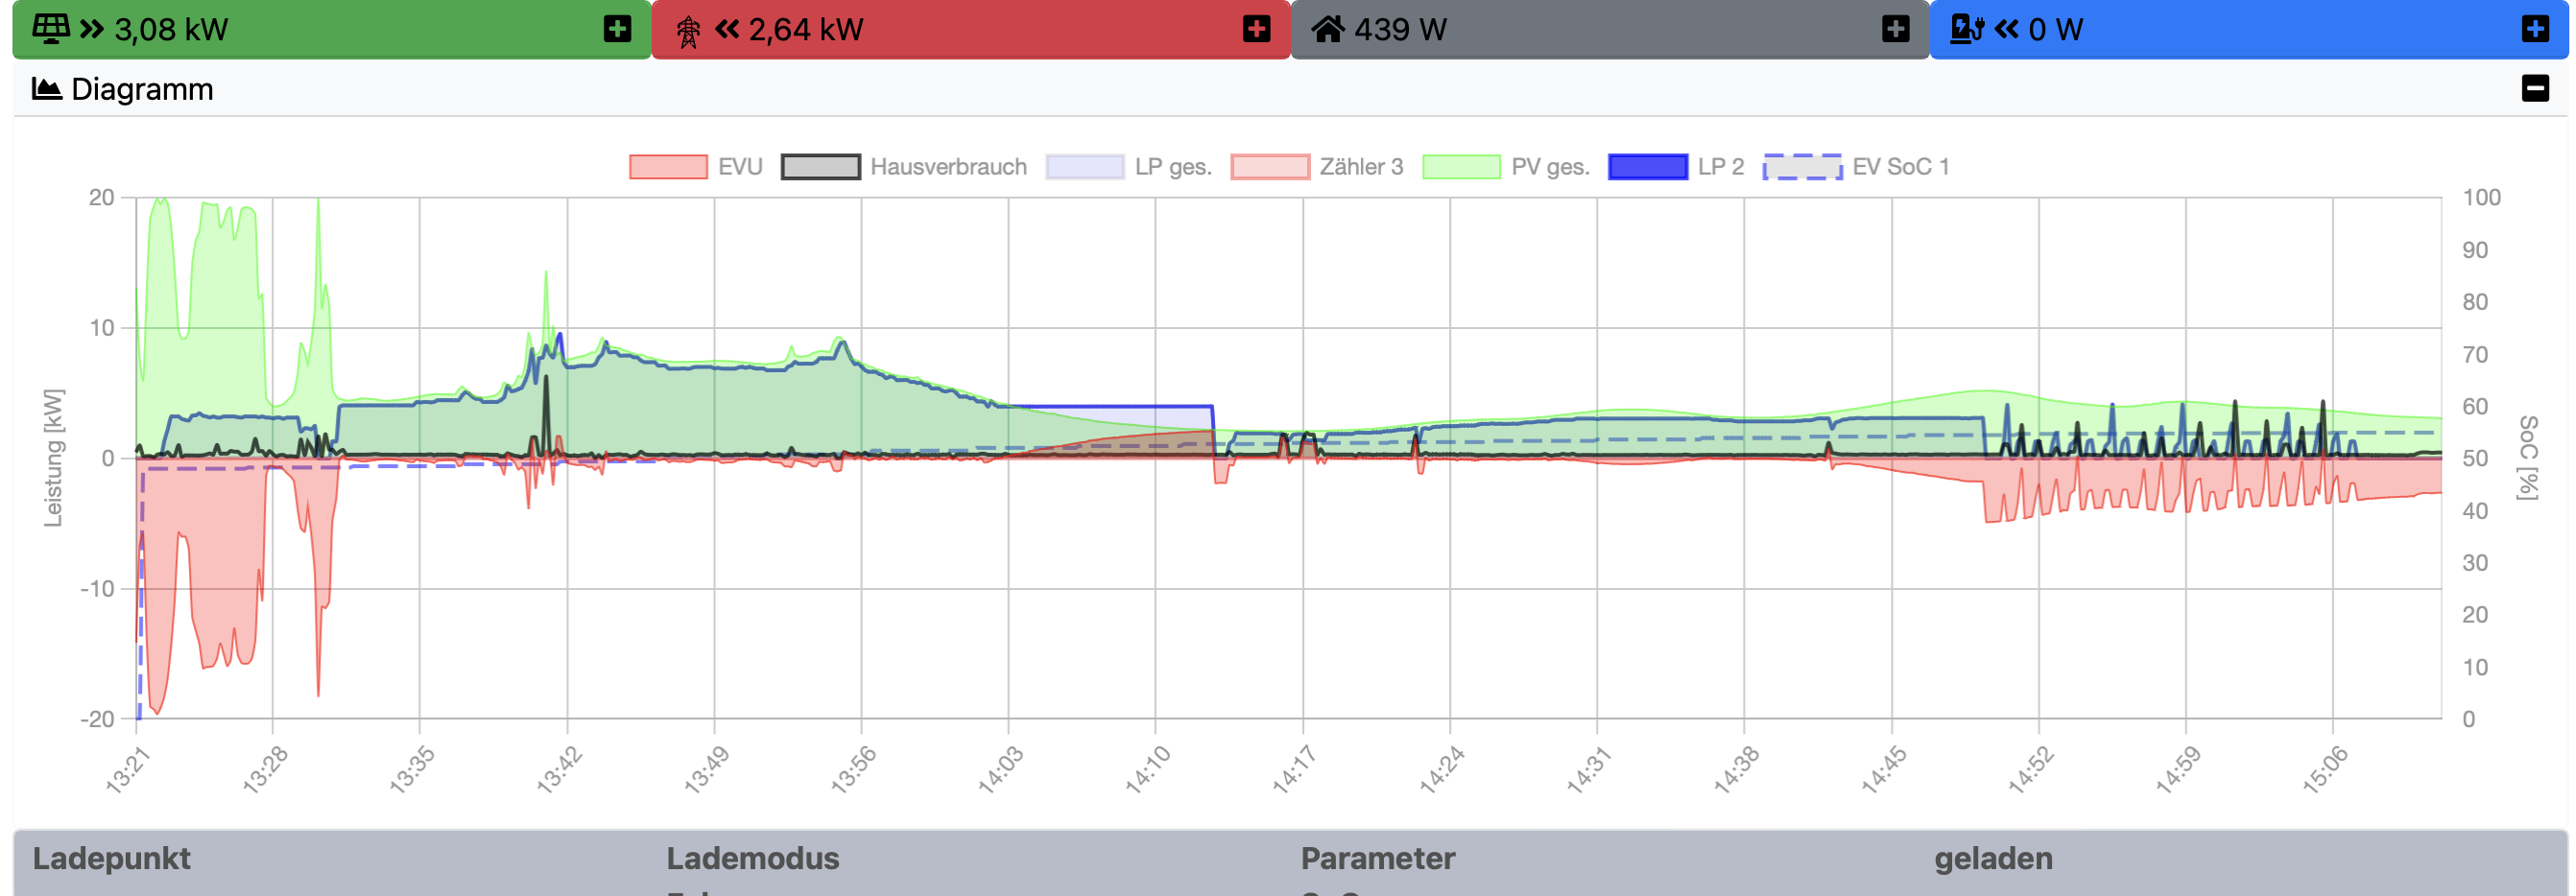The height and width of the screenshot is (896, 2576).
Task: Expand the red grid 2,64 kW panel
Action: pos(1256,29)
